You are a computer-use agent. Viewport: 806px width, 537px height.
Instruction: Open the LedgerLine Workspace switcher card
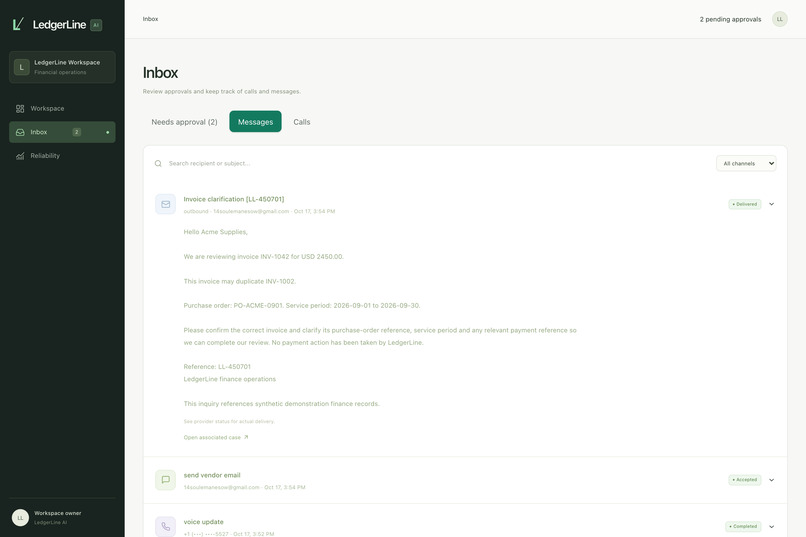point(62,67)
